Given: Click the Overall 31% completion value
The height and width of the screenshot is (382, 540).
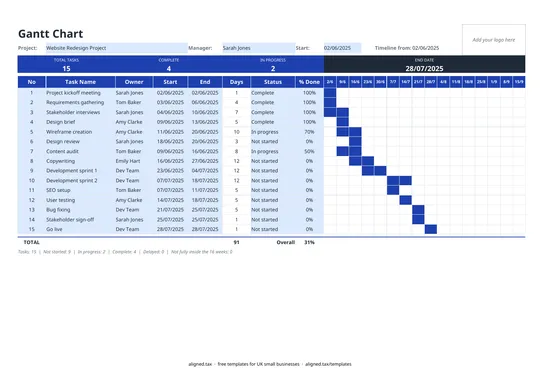Looking at the screenshot, I should click(309, 242).
